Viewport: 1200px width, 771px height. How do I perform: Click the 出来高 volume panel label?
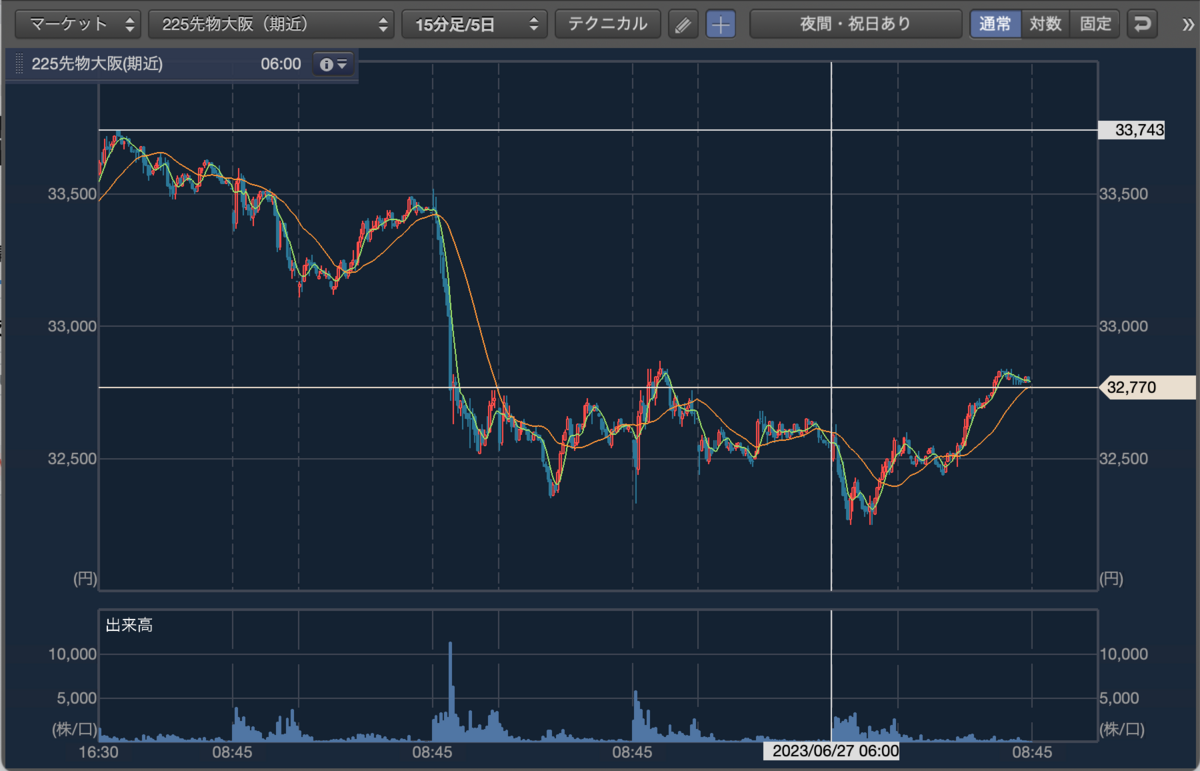pyautogui.click(x=129, y=625)
